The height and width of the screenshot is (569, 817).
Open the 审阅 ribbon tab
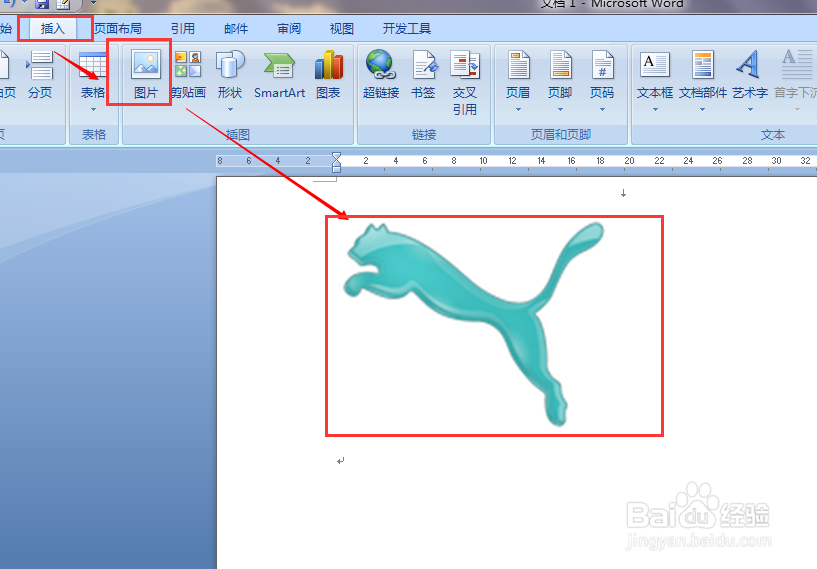point(289,29)
